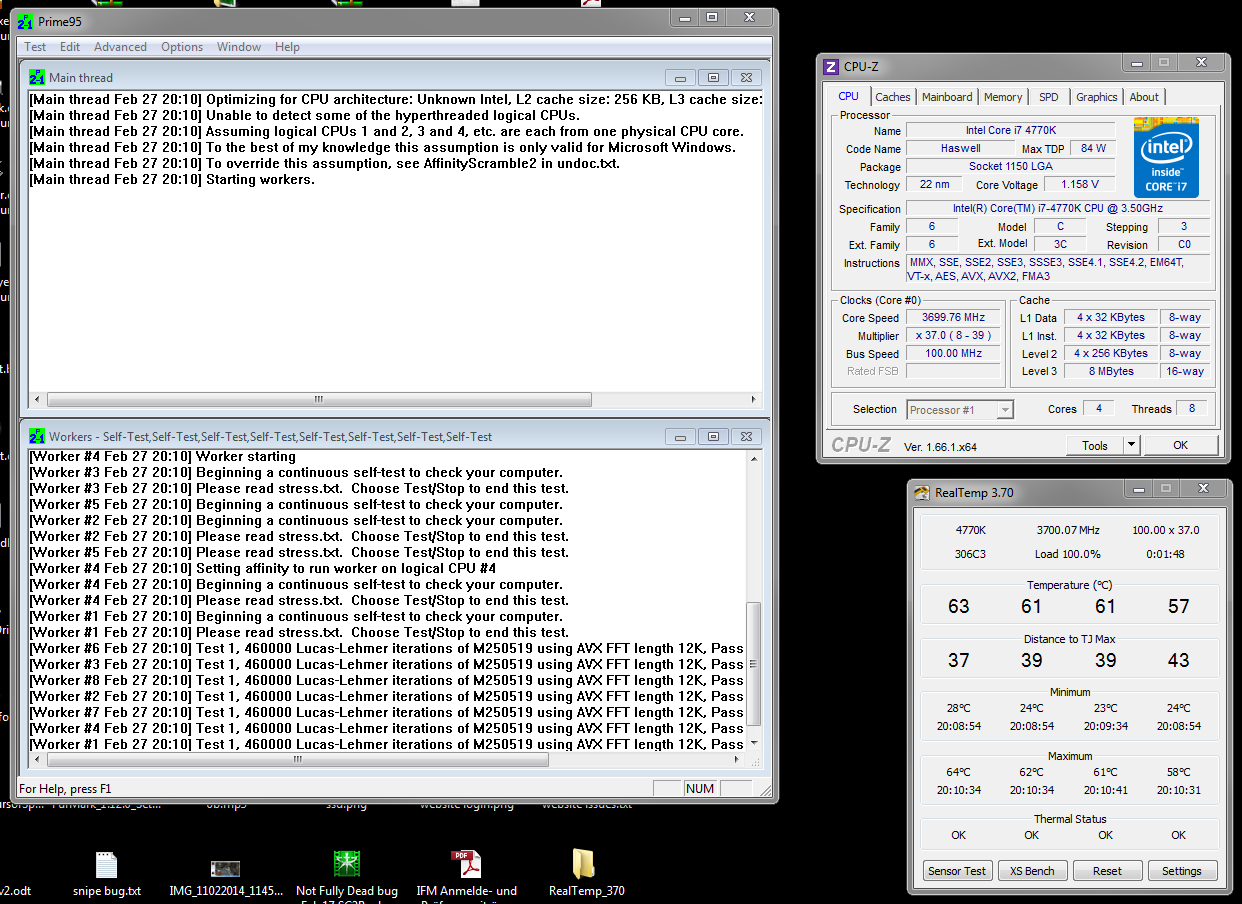Click the Core Speed 3699.76 MHz value
Image resolution: width=1242 pixels, height=904 pixels.
pos(954,318)
